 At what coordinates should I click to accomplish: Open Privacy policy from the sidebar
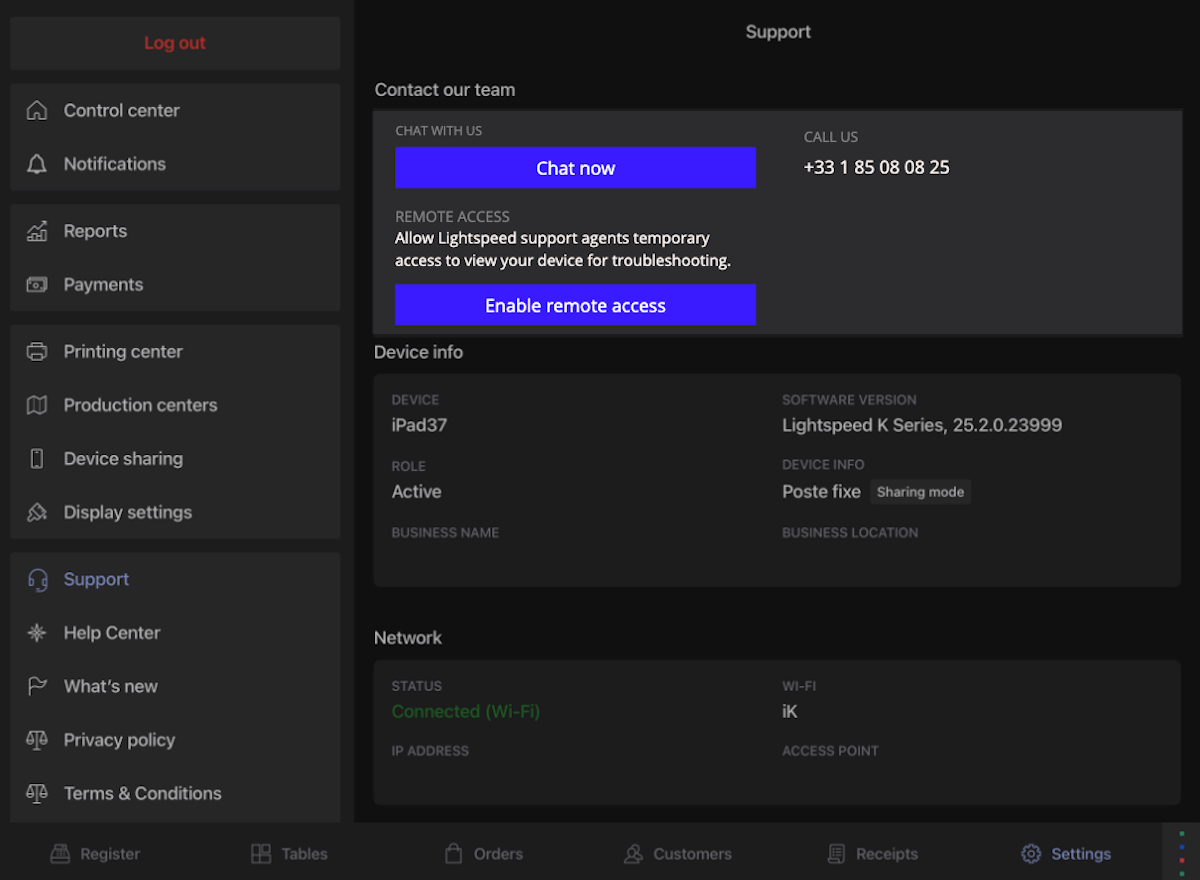click(119, 740)
